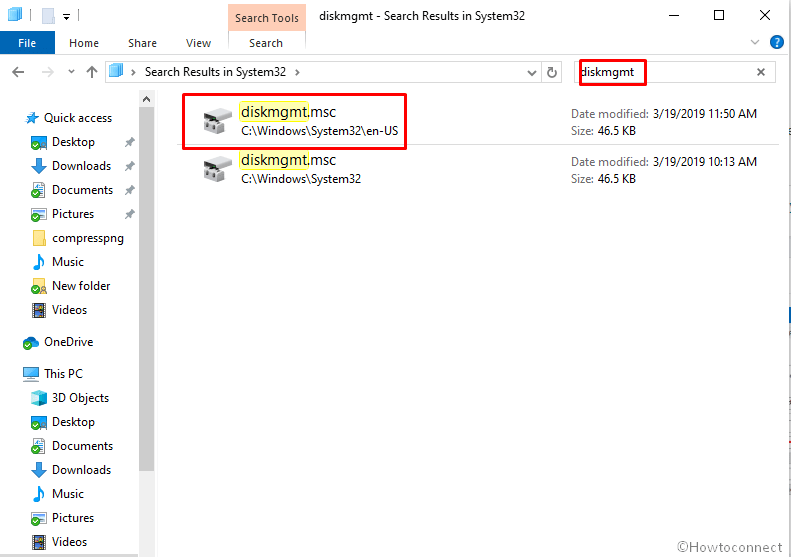The image size is (791, 557).
Task: Open OneDrive in the navigation pane
Action: (69, 342)
